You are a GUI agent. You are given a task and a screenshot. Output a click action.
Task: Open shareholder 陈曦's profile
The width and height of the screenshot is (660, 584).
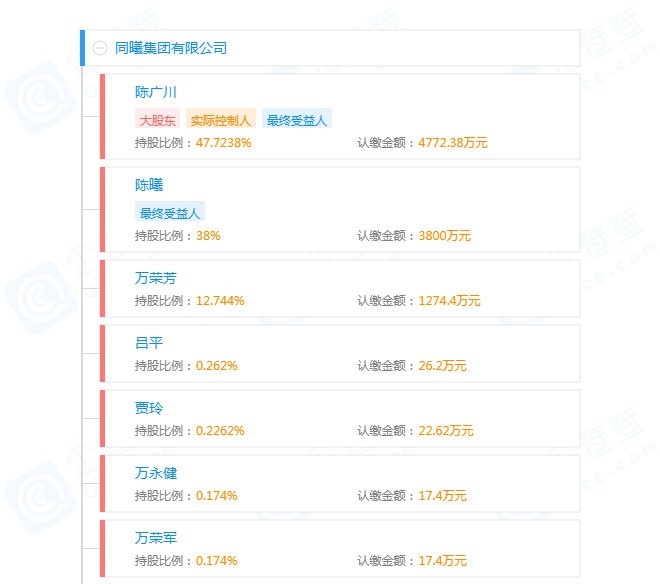pyautogui.click(x=149, y=185)
